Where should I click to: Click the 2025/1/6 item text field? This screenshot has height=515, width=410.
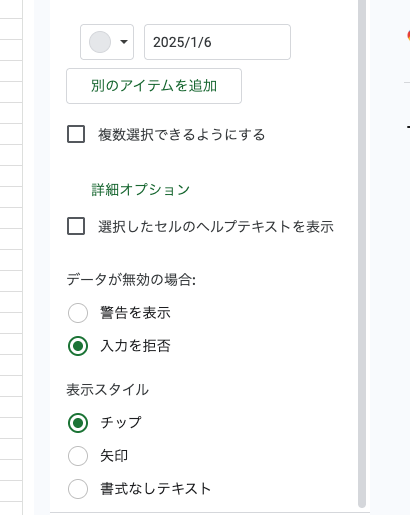[x=217, y=42]
